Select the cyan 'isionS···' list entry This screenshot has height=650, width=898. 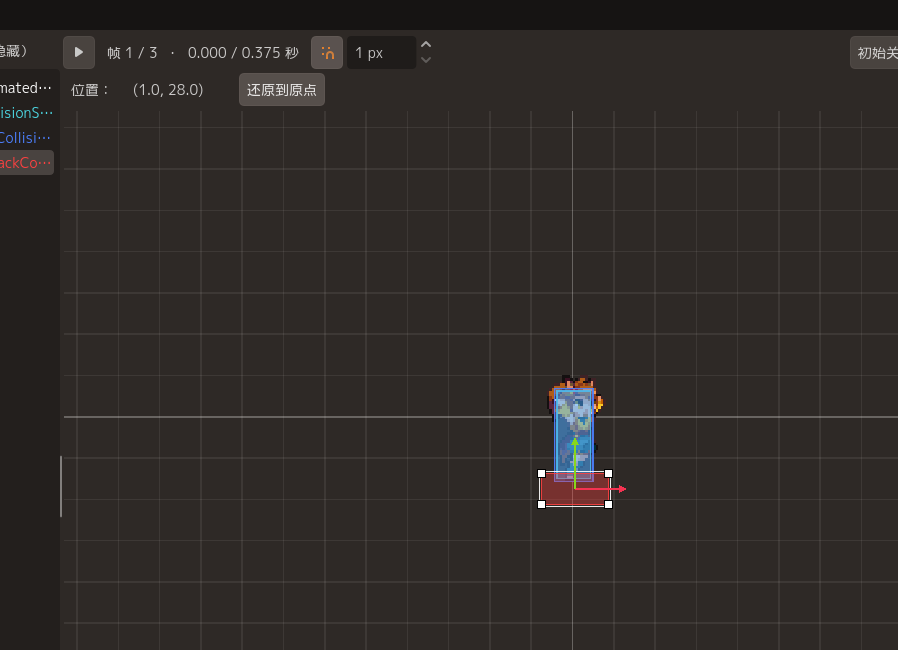[26, 113]
